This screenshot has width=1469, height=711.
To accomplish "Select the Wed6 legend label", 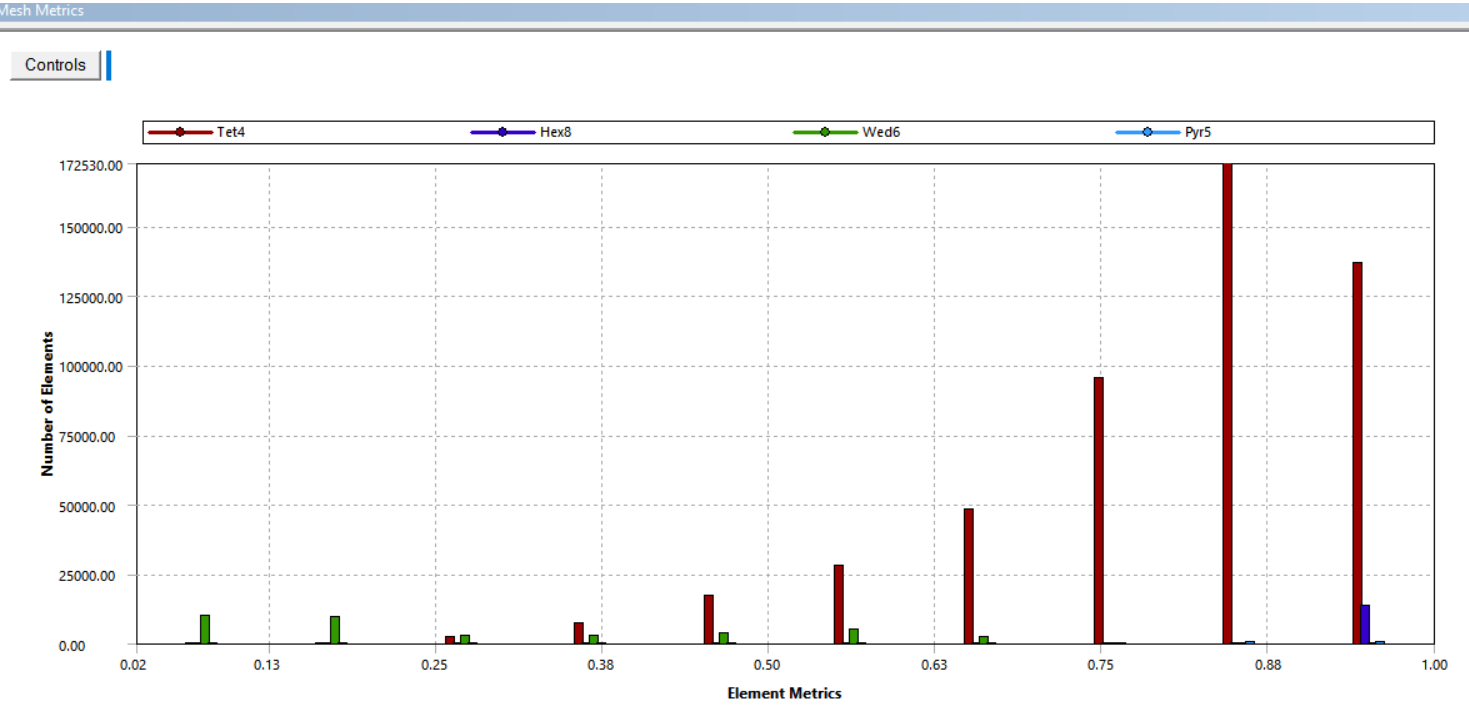I will 881,132.
